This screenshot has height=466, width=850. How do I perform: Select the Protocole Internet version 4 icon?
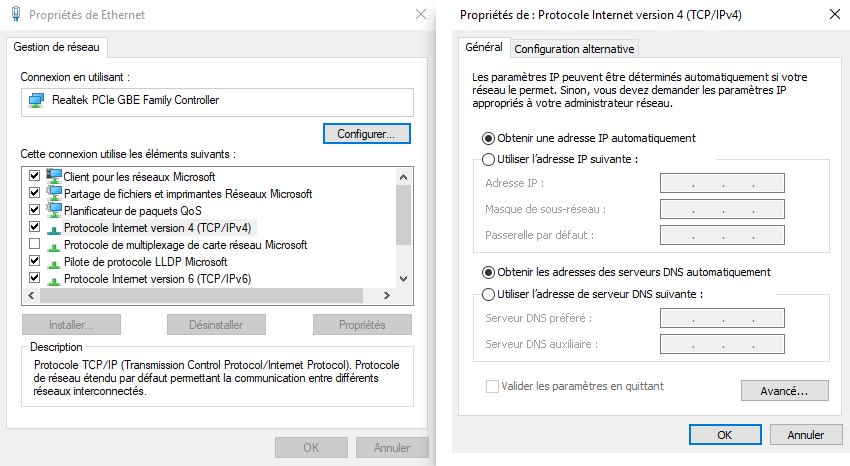click(54, 228)
